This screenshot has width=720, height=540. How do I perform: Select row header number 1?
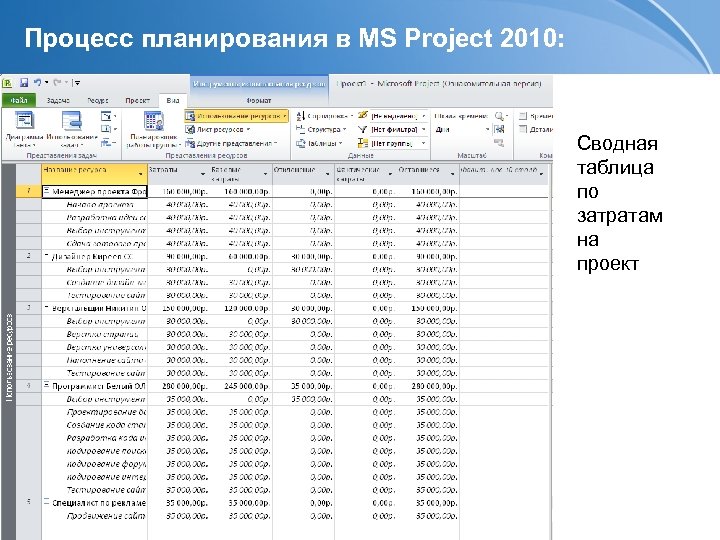click(x=29, y=191)
